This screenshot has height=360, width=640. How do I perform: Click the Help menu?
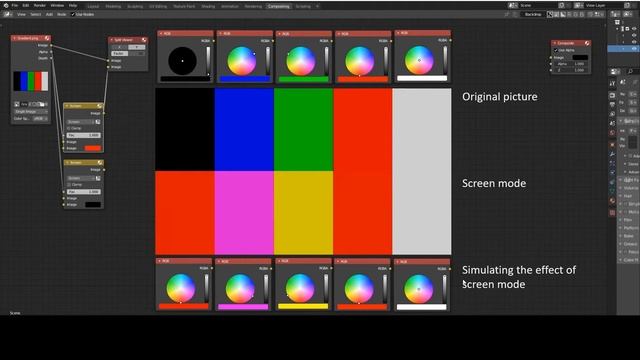[73, 6]
